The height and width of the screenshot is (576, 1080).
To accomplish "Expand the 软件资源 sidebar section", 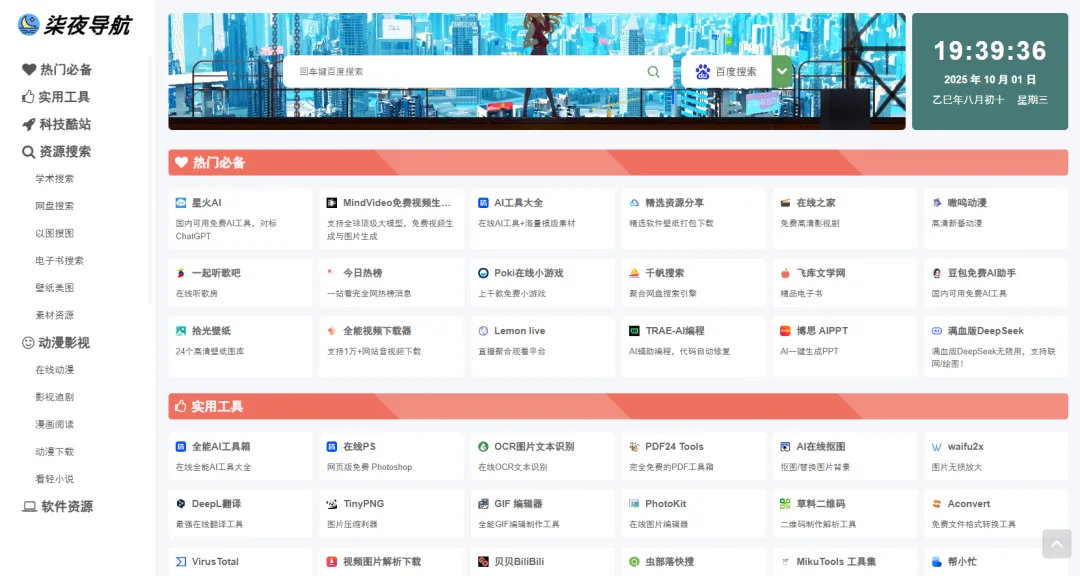I will click(x=58, y=506).
